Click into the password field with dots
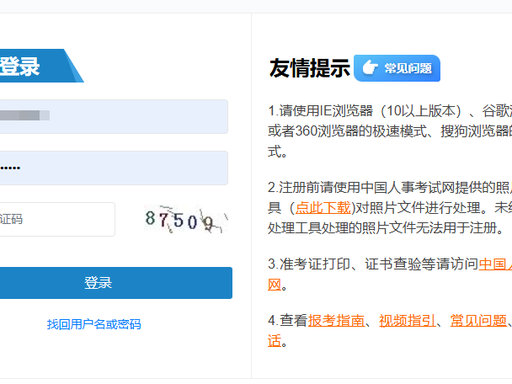 point(114,168)
